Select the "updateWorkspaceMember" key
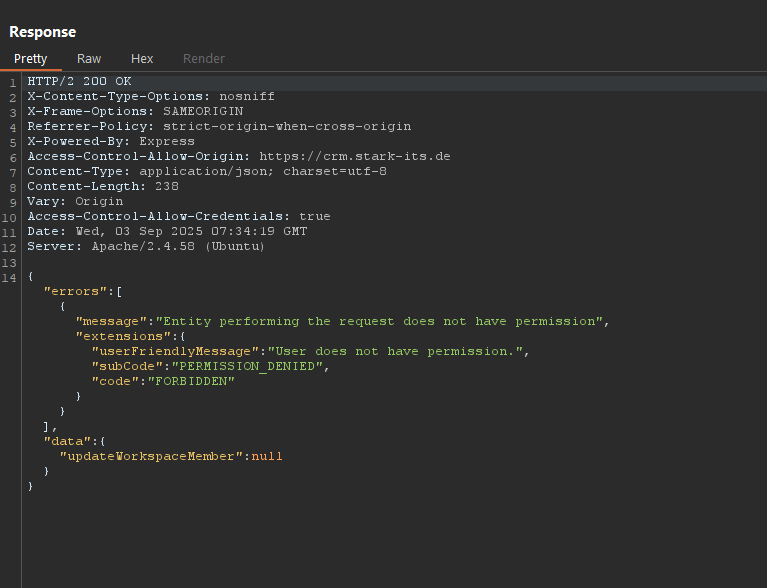Image resolution: width=767 pixels, height=588 pixels. click(x=151, y=456)
